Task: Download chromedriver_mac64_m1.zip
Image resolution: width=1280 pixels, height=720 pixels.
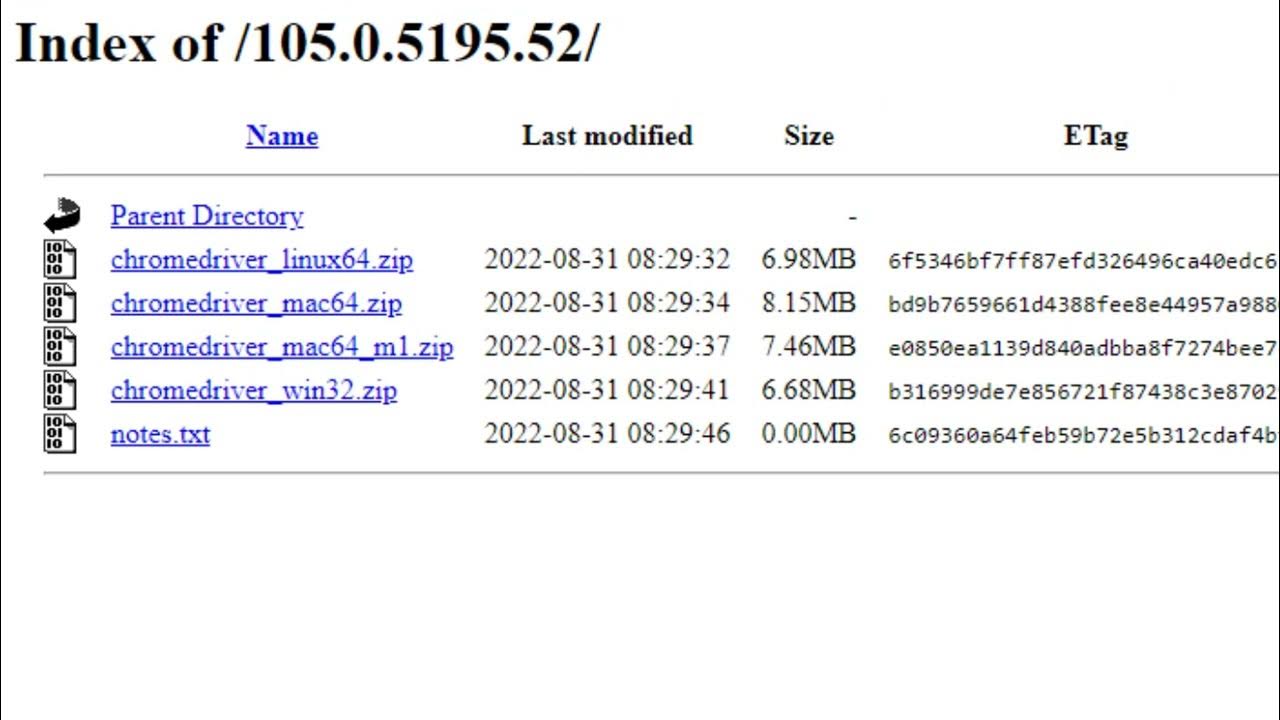Action: pos(282,347)
